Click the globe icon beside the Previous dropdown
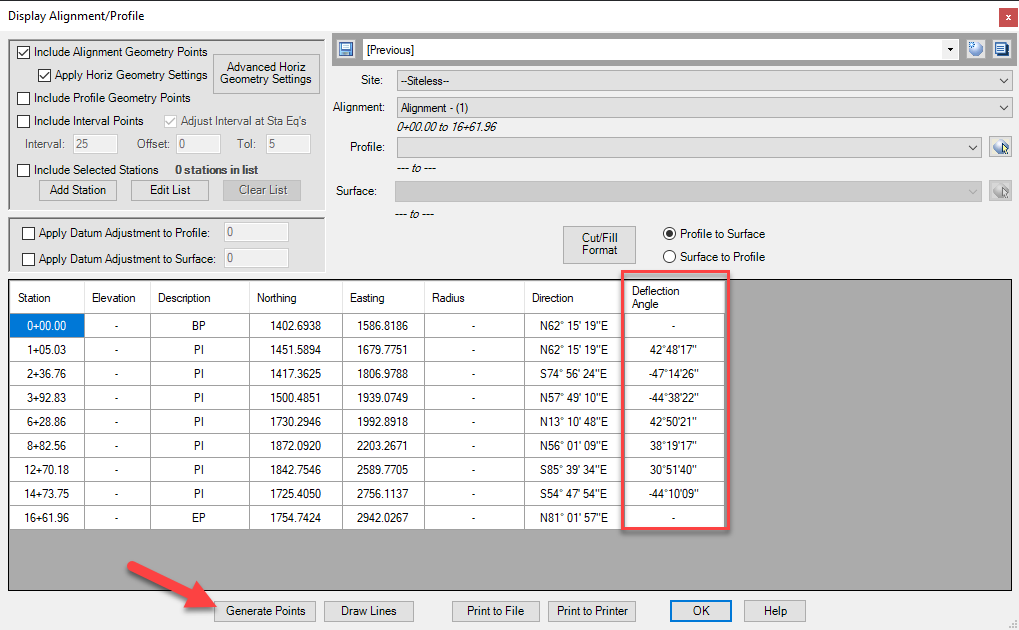Viewport: 1019px width, 630px height. (x=975, y=48)
